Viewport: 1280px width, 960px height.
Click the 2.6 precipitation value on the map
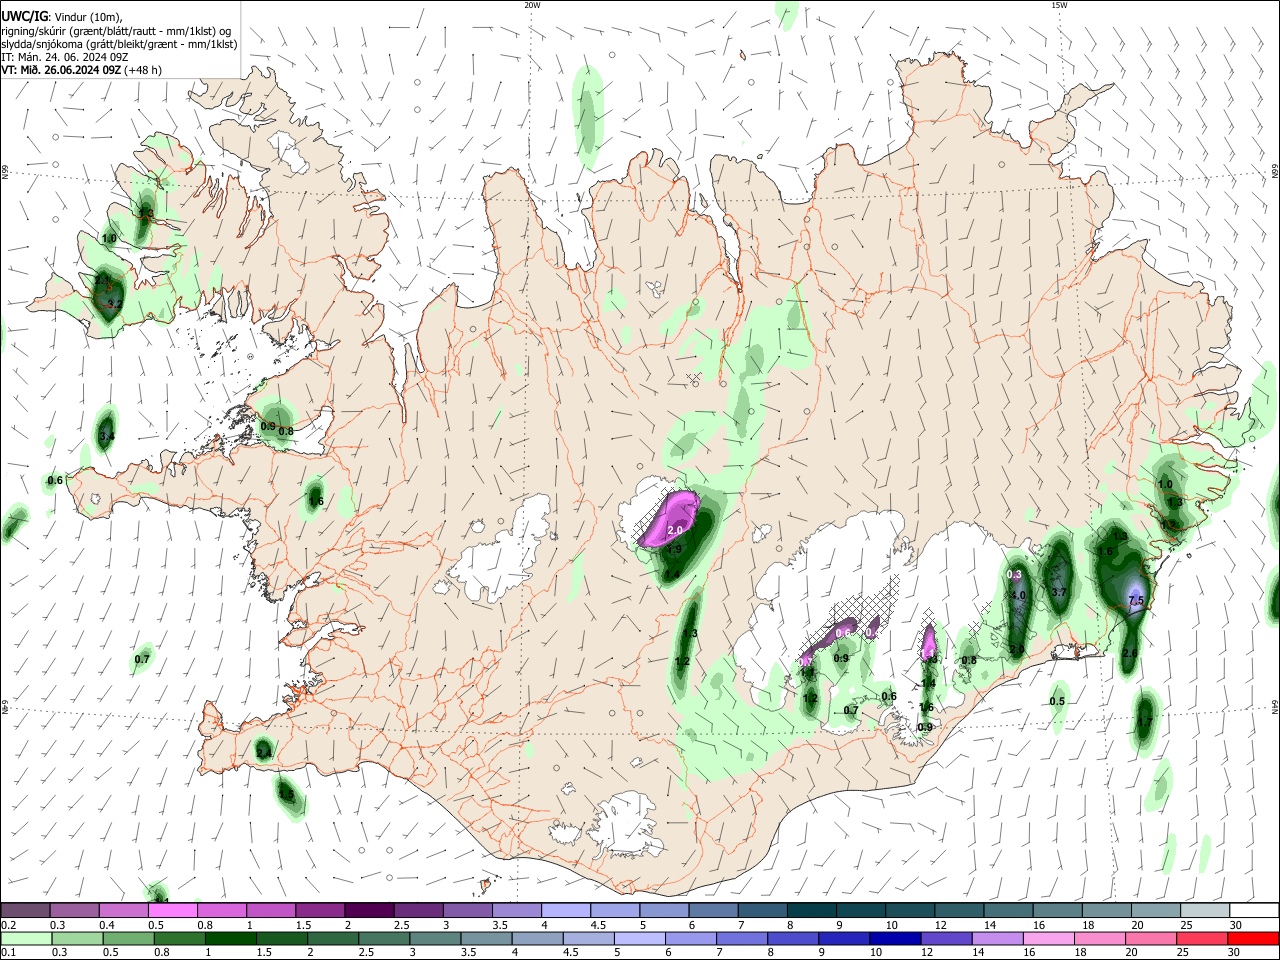1130,653
